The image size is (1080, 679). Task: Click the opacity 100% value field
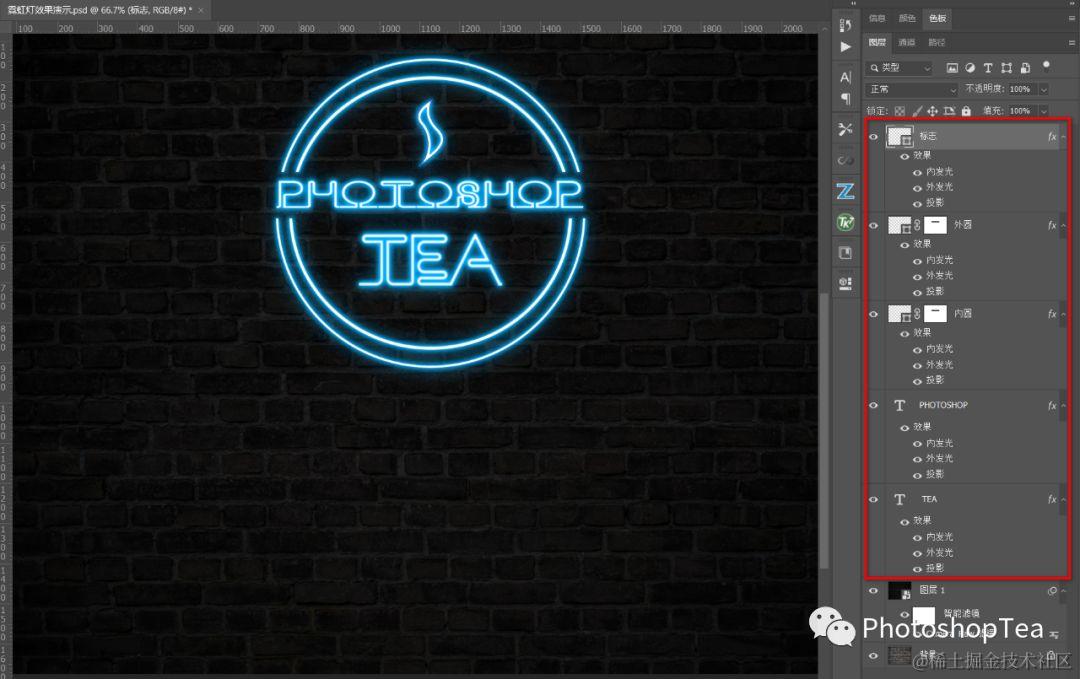point(1021,90)
